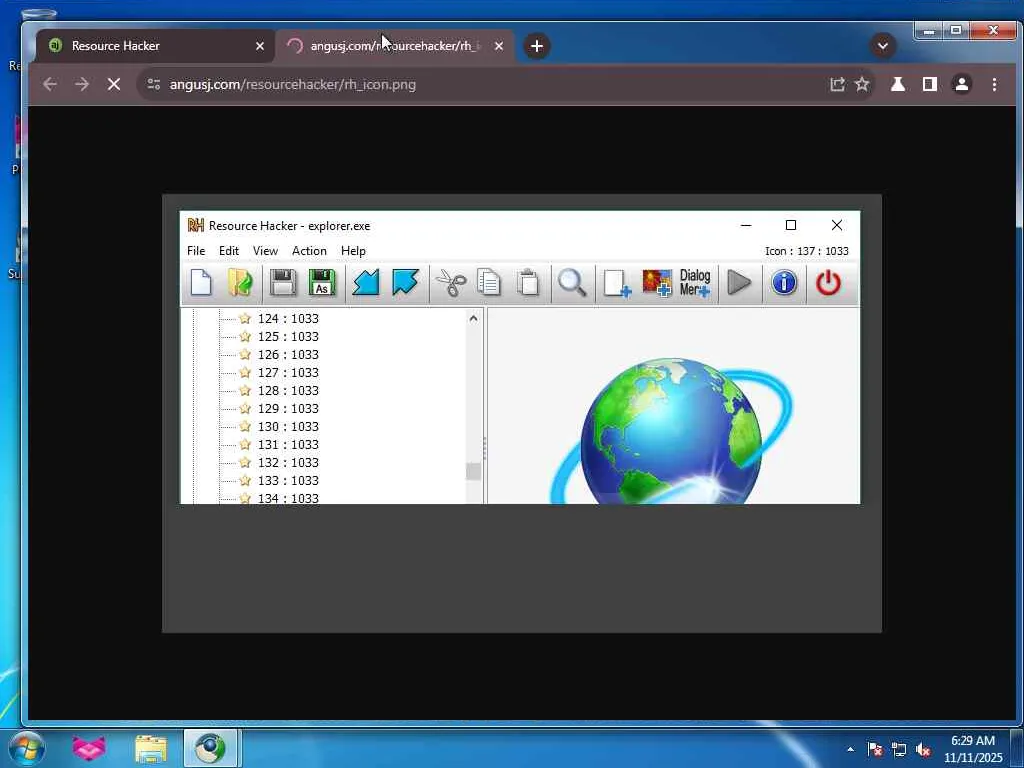Click the tree panel scrollbar thumb
Image resolution: width=1024 pixels, height=768 pixels.
tap(473, 471)
